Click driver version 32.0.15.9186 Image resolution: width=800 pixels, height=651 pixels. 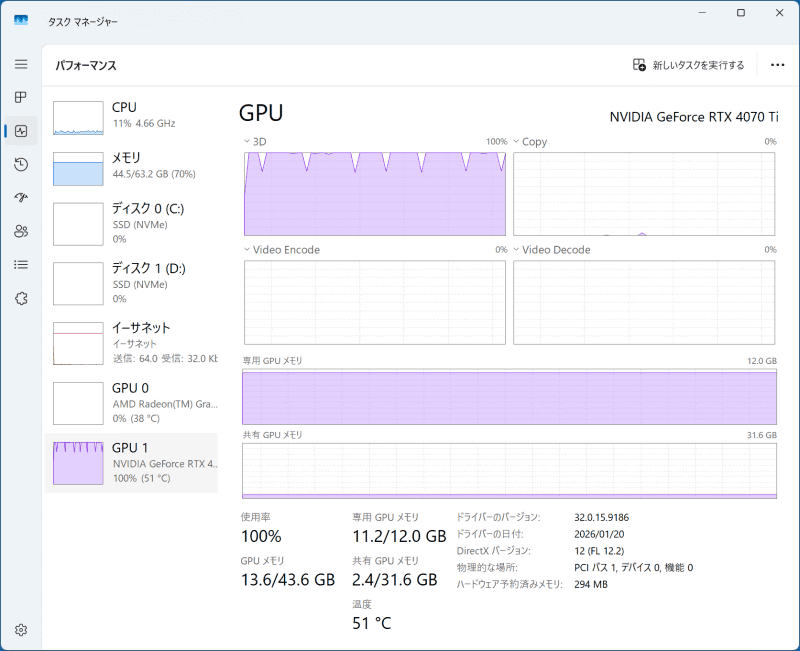601,517
